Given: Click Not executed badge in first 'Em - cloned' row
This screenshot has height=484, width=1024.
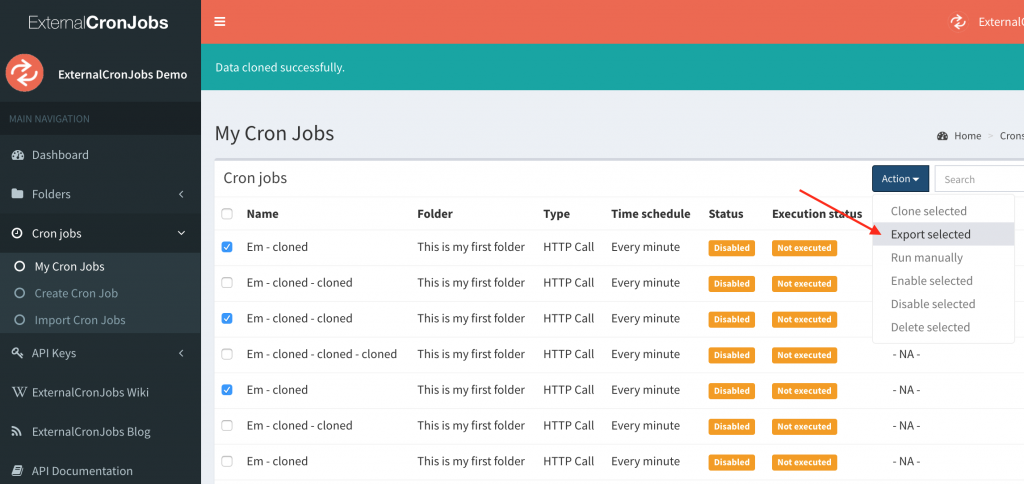Looking at the screenshot, I should click(x=804, y=248).
